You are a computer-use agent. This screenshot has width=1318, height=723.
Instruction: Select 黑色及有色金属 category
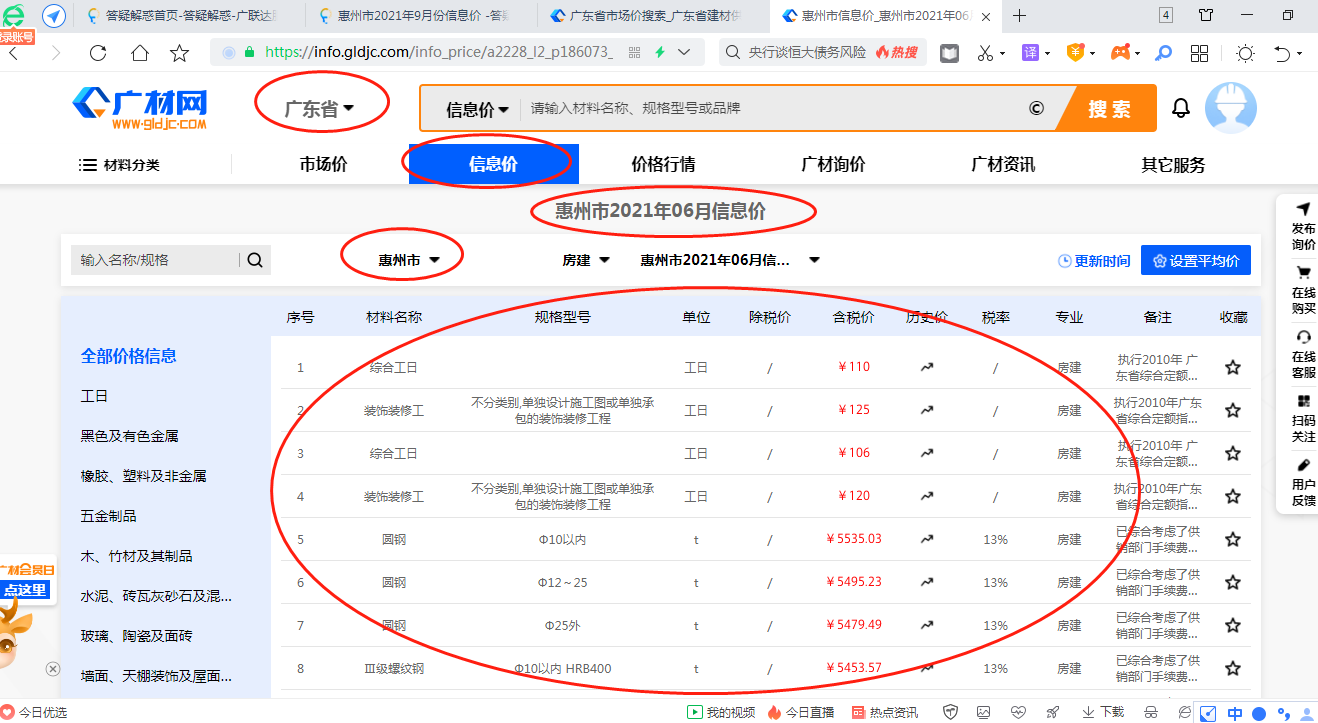tap(129, 436)
